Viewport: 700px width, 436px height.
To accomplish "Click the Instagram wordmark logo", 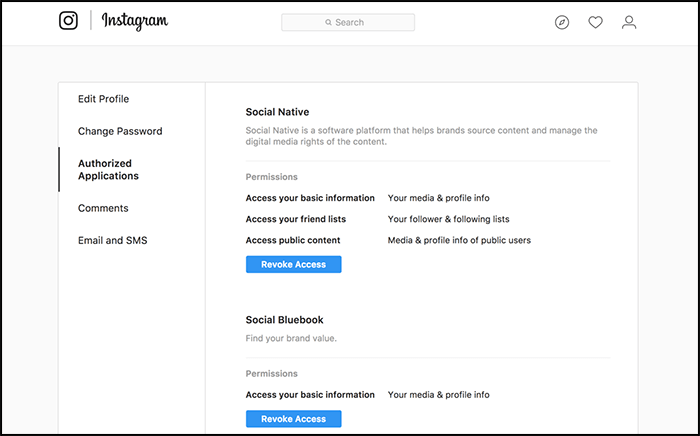I will (x=135, y=21).
